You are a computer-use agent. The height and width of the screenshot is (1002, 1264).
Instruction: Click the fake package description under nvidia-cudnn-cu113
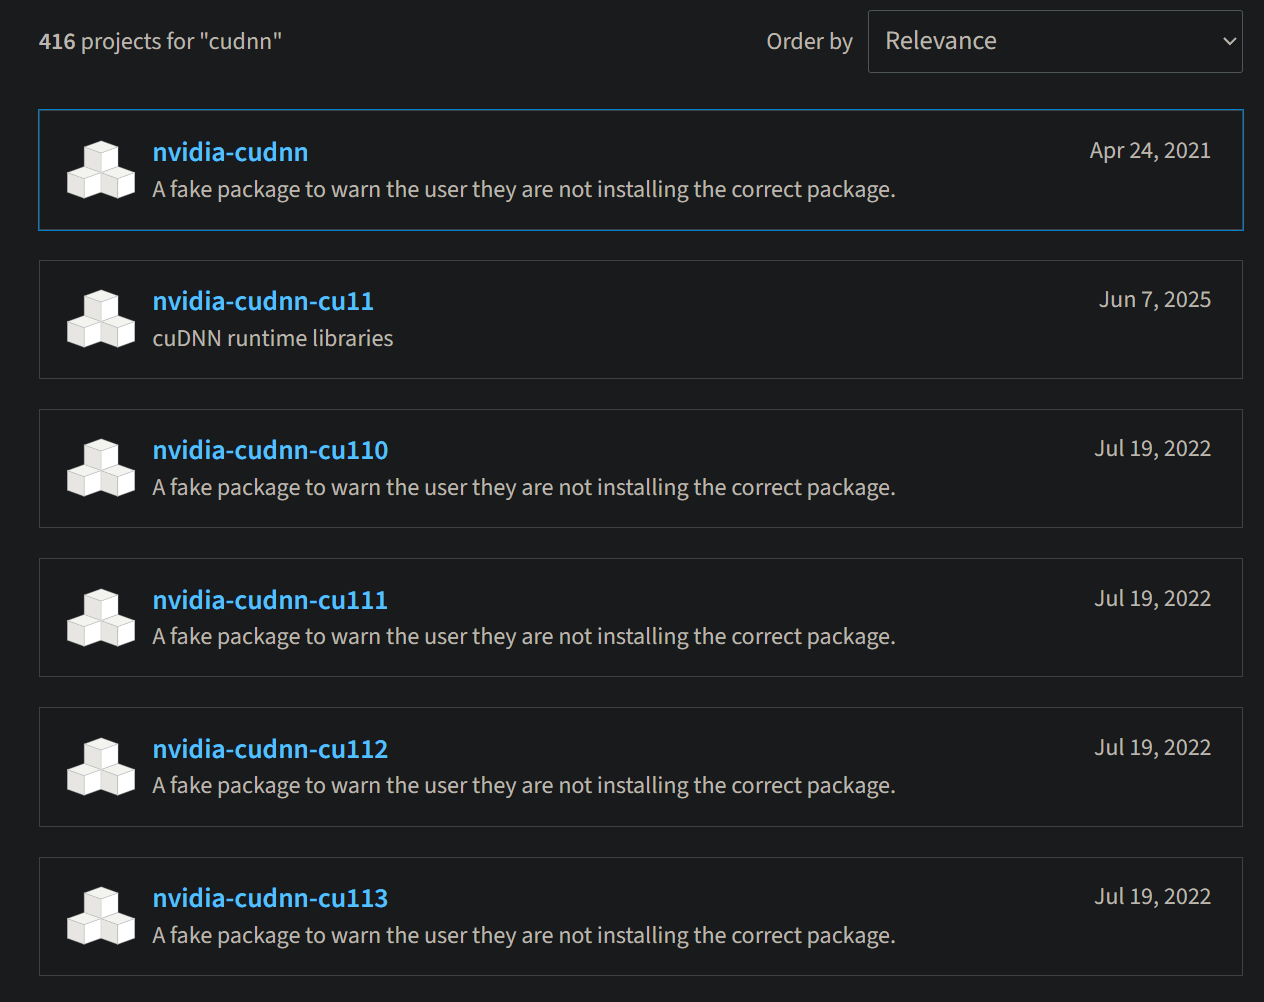(x=523, y=936)
